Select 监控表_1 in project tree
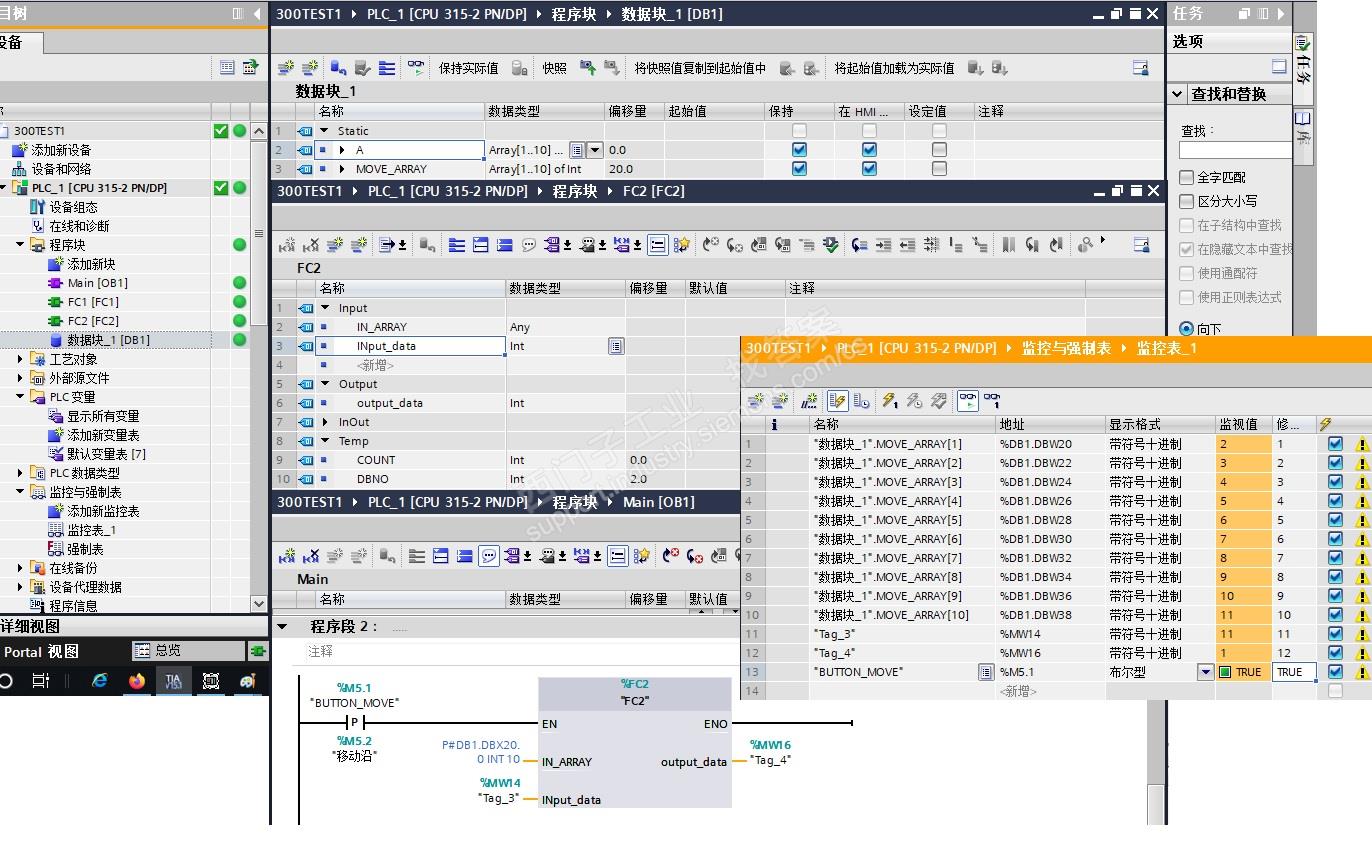This screenshot has width=1372, height=846. coord(91,530)
